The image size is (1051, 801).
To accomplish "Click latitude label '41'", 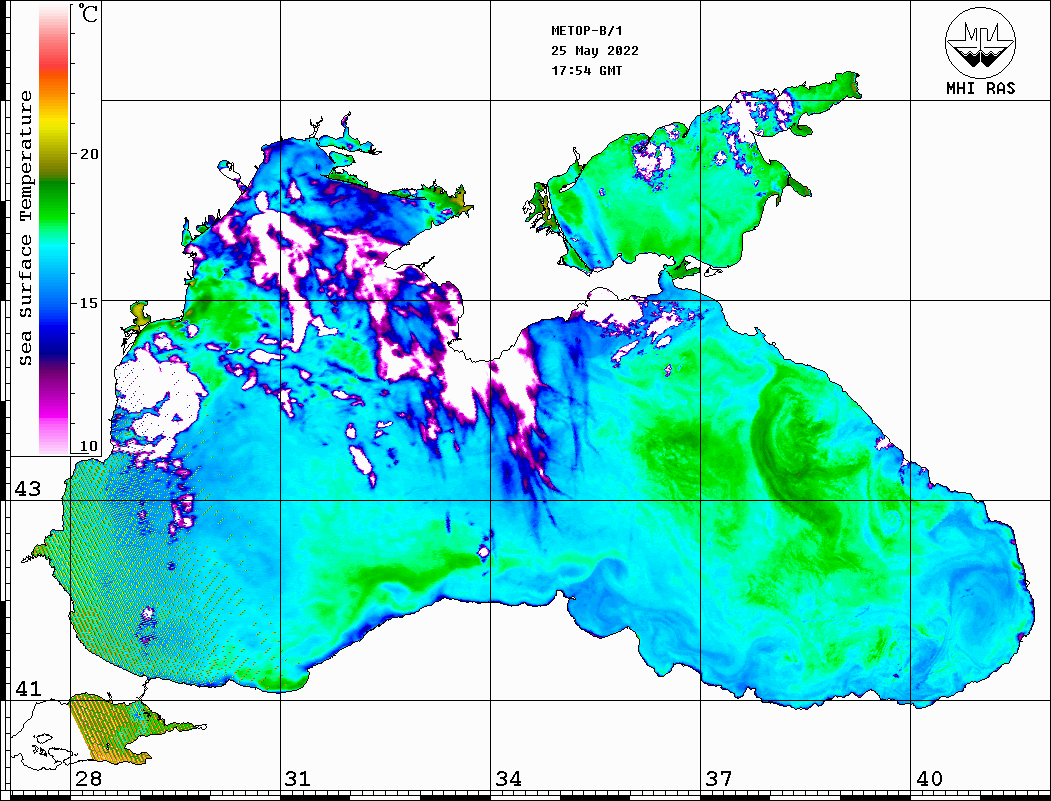I will click(27, 688).
